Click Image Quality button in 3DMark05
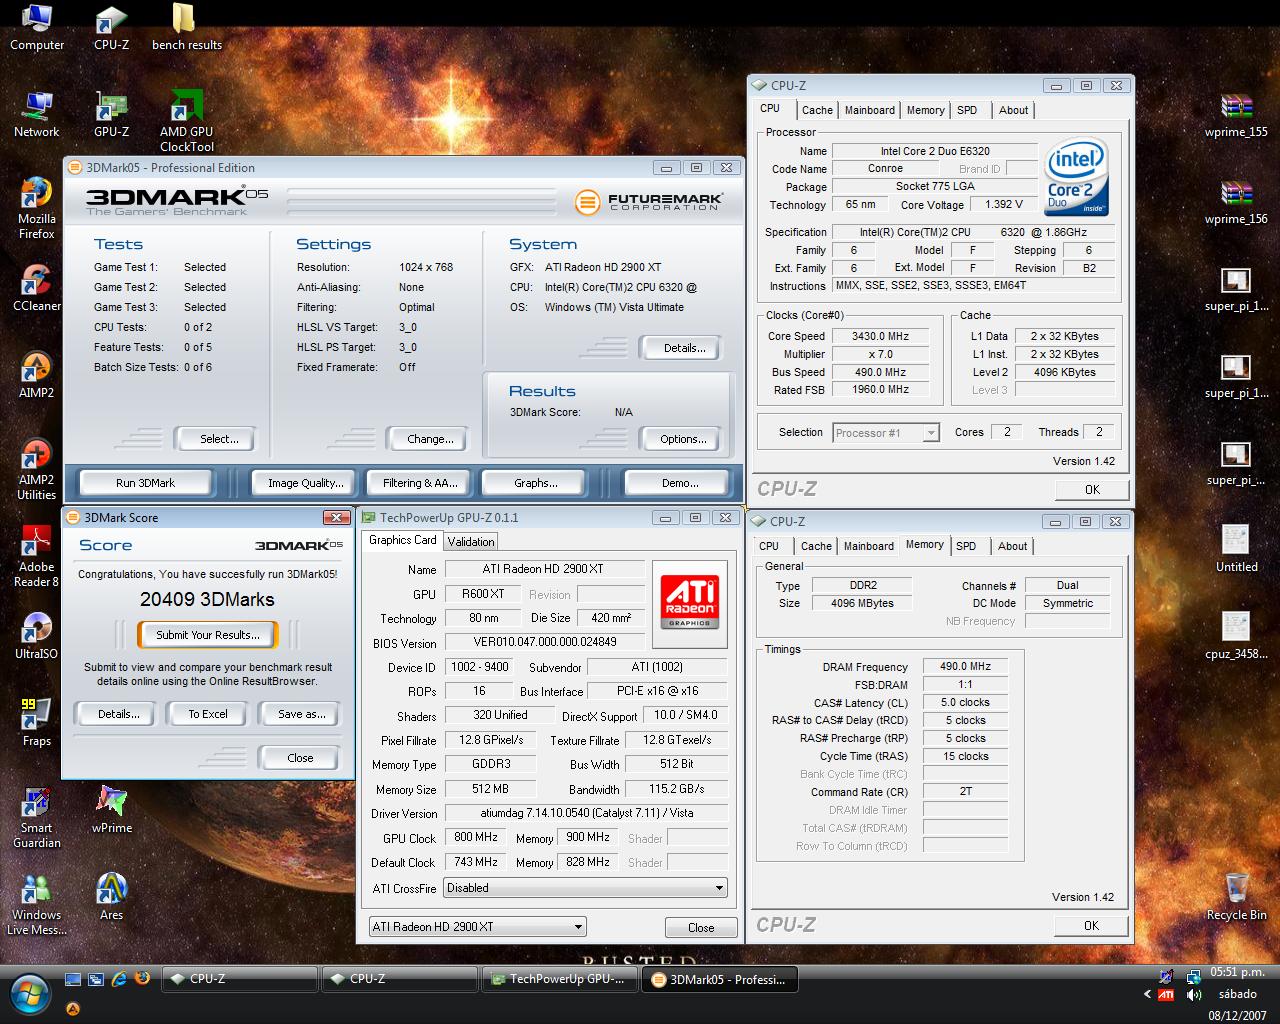Image resolution: width=1280 pixels, height=1024 pixels. [x=305, y=483]
